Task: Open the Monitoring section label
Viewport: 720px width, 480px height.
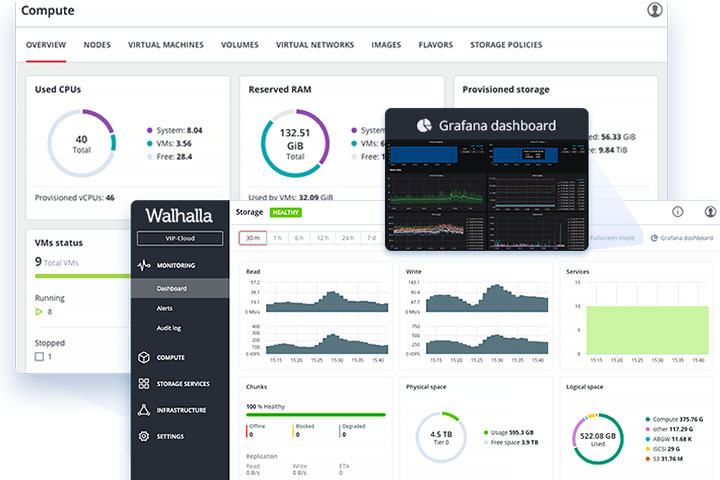Action: pos(176,265)
